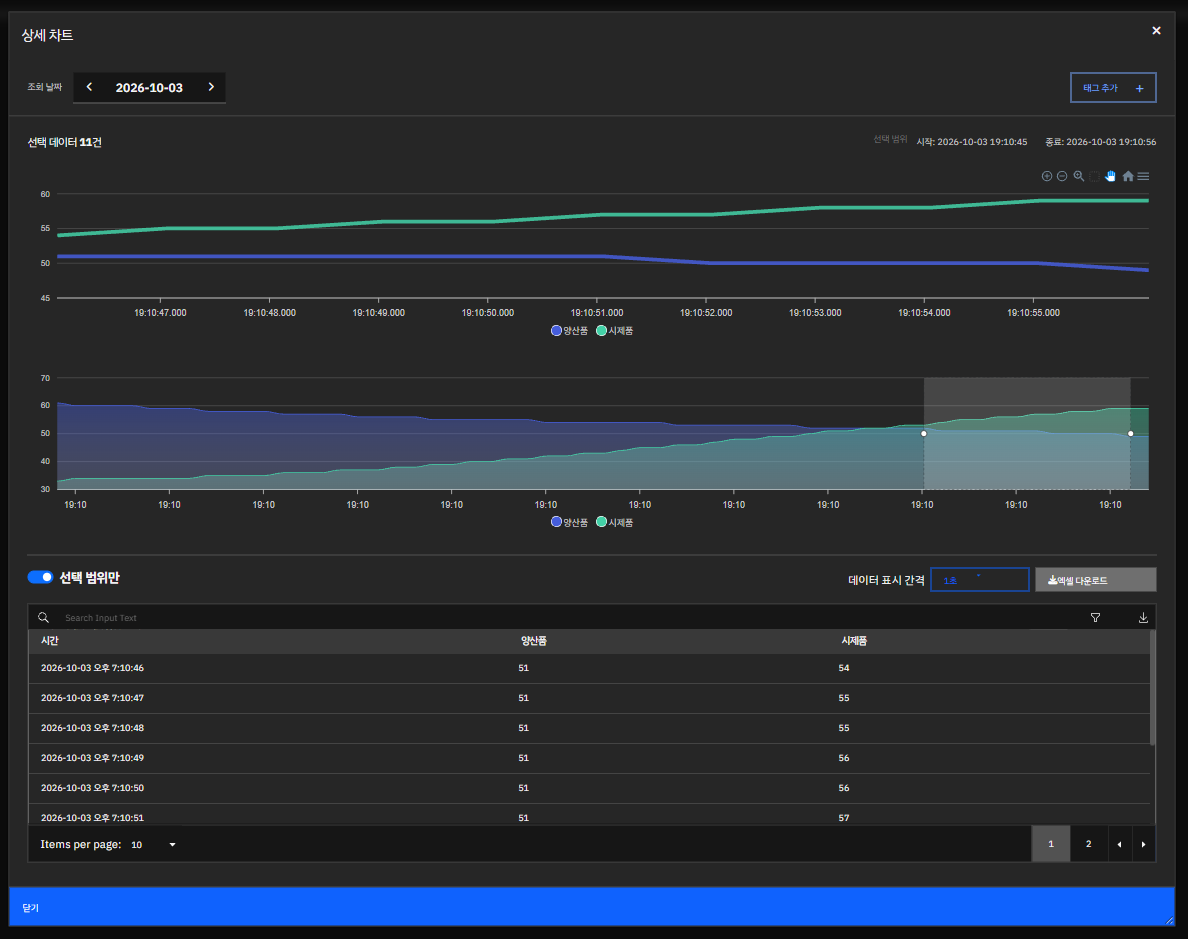Open the table filter funnel icon

tap(1095, 618)
